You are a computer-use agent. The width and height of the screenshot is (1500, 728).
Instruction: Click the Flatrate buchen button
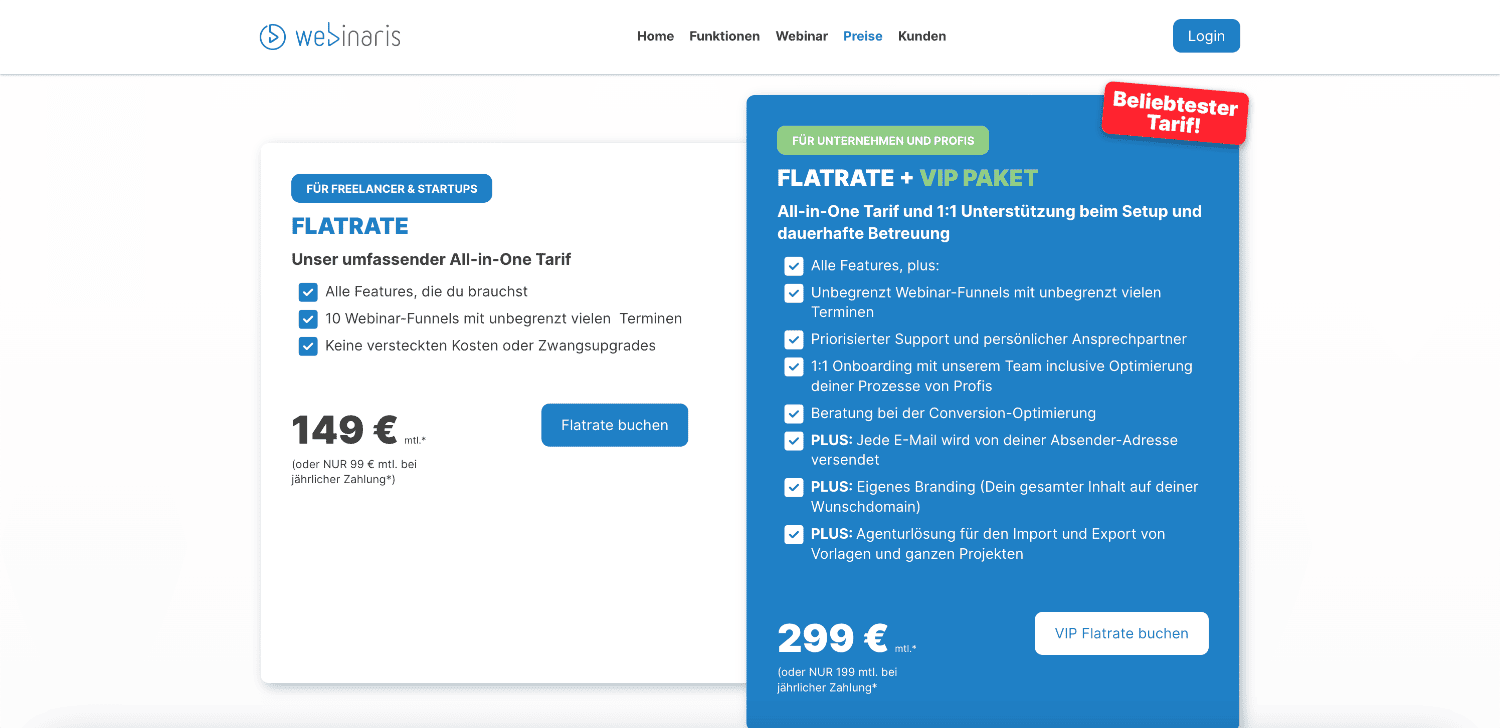tap(614, 425)
